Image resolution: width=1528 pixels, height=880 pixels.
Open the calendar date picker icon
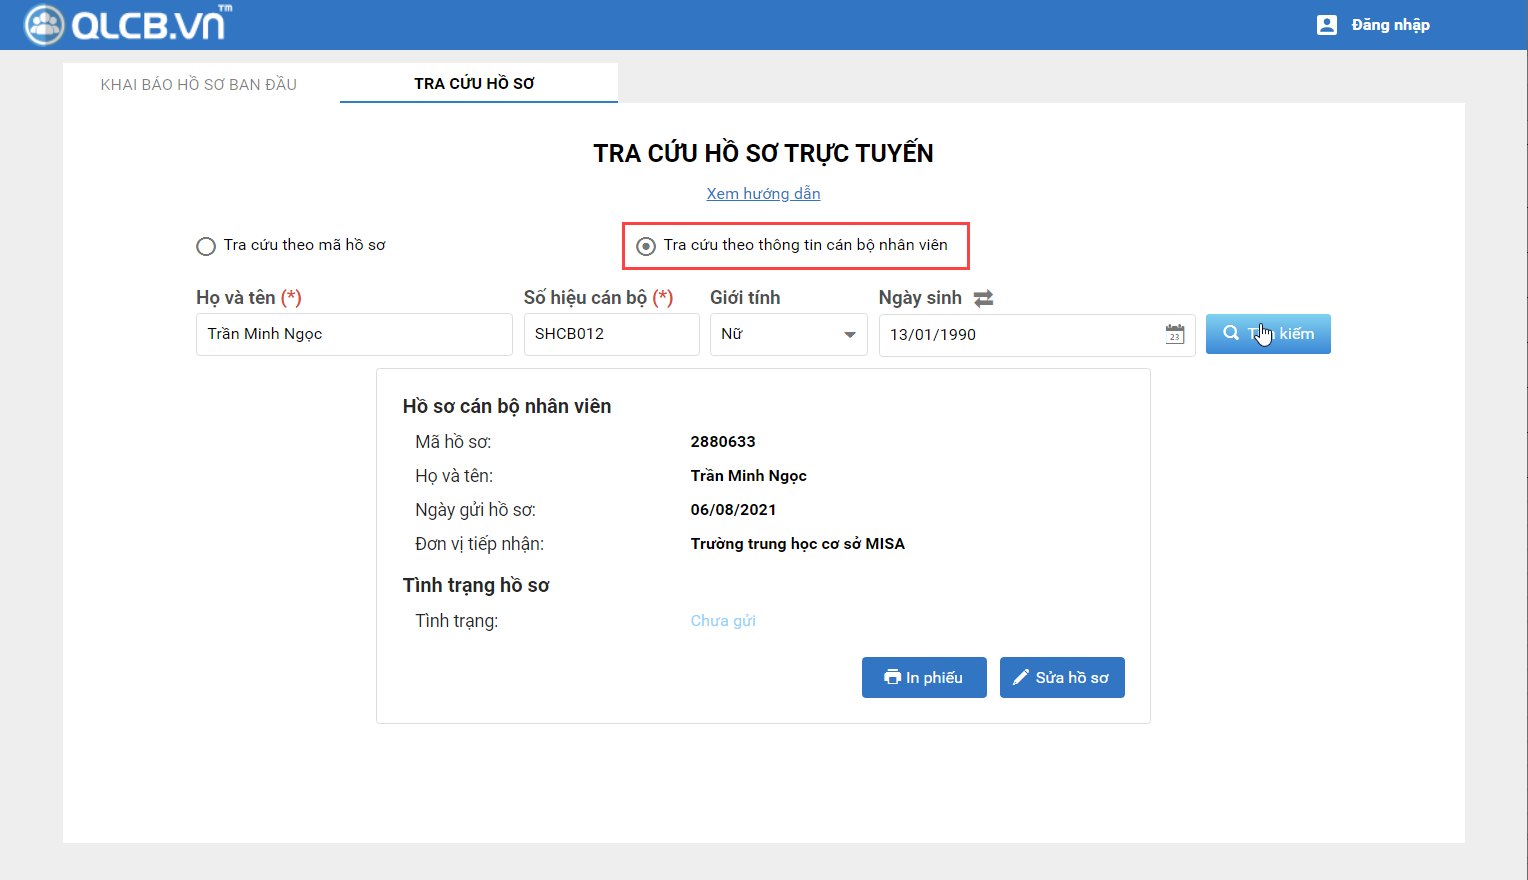(1174, 334)
